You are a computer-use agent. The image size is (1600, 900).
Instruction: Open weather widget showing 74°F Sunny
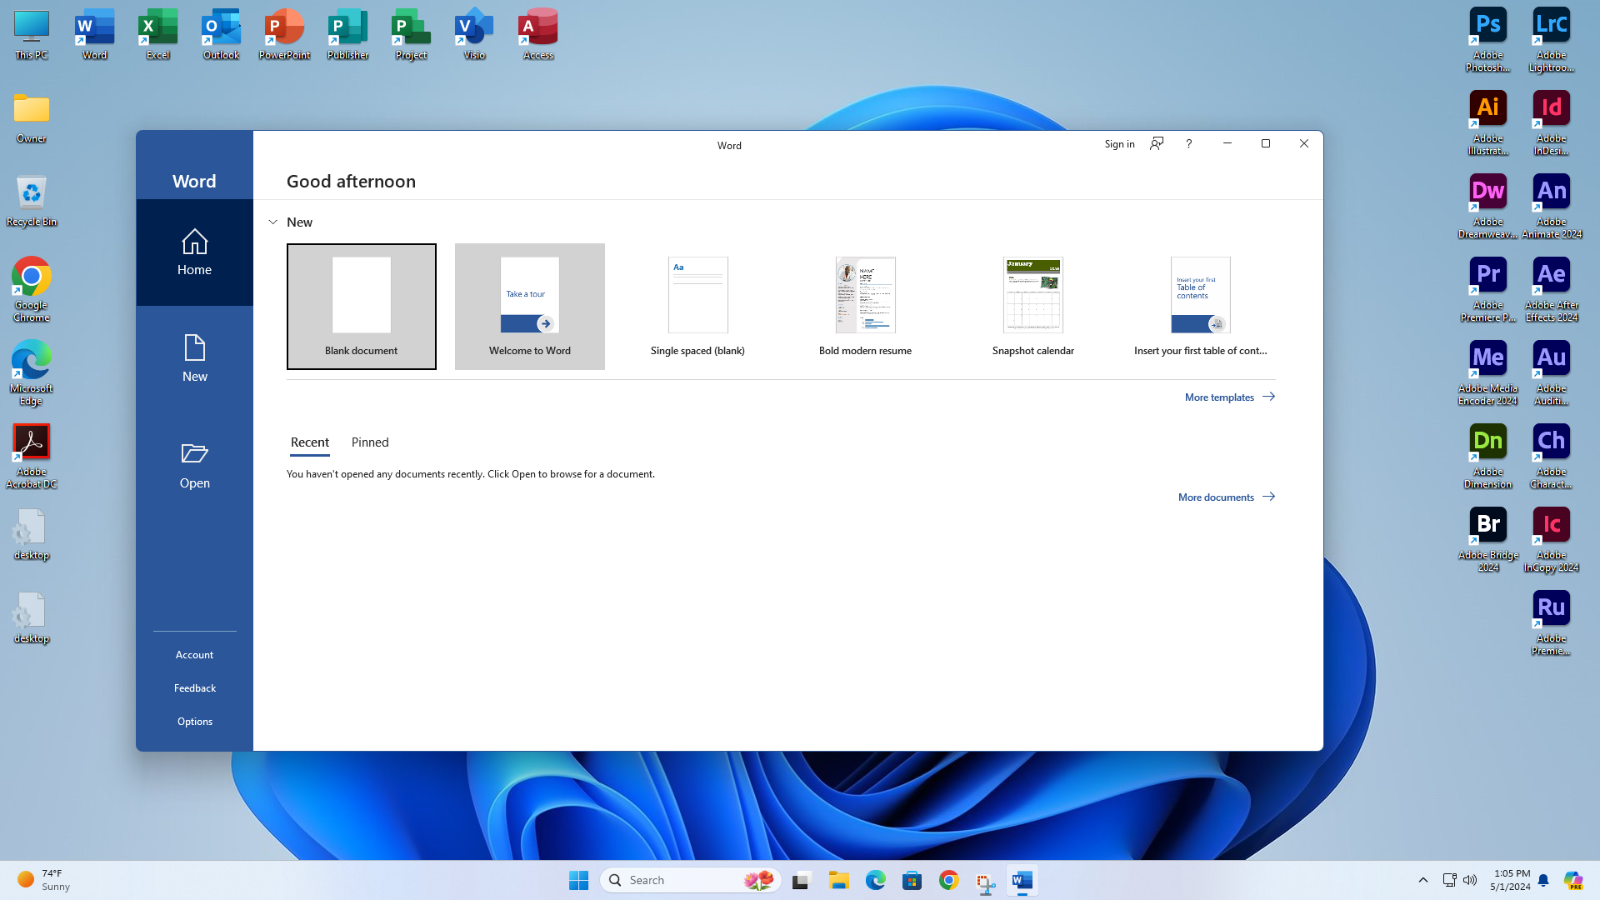[x=44, y=880]
